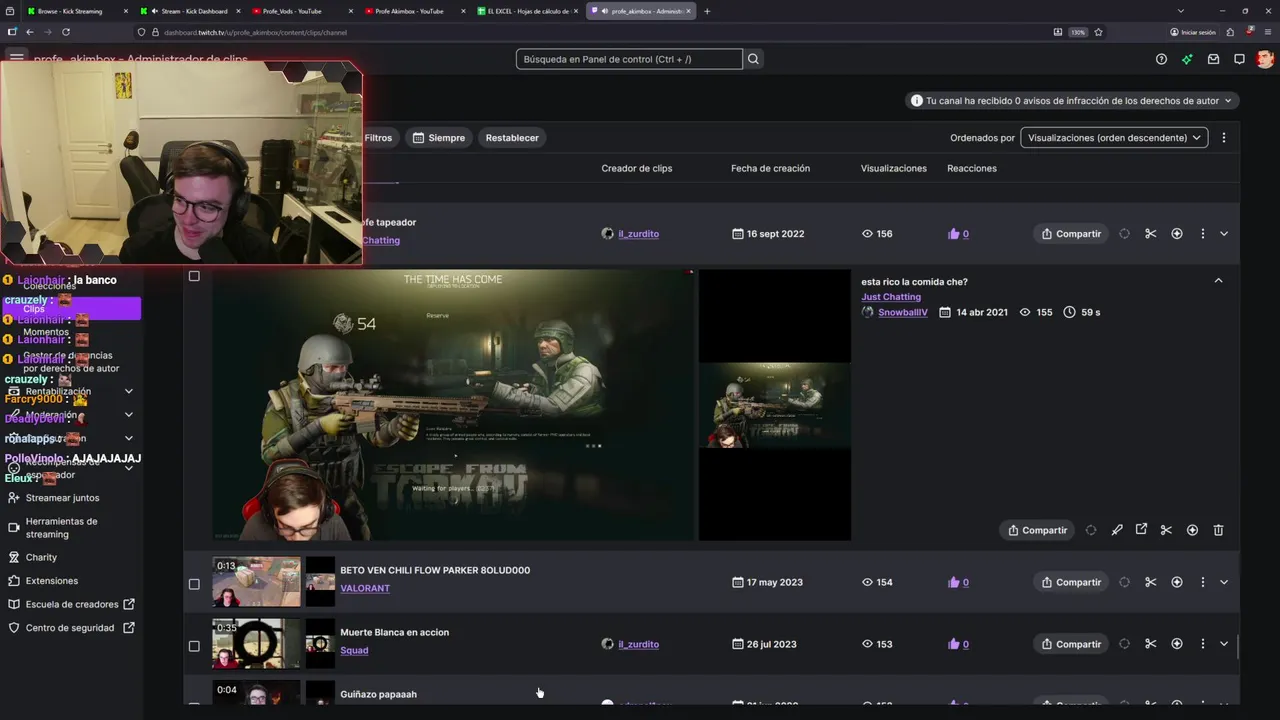Click the sword icon in expanded clip actions
The width and height of the screenshot is (1280, 720).
click(1116, 530)
